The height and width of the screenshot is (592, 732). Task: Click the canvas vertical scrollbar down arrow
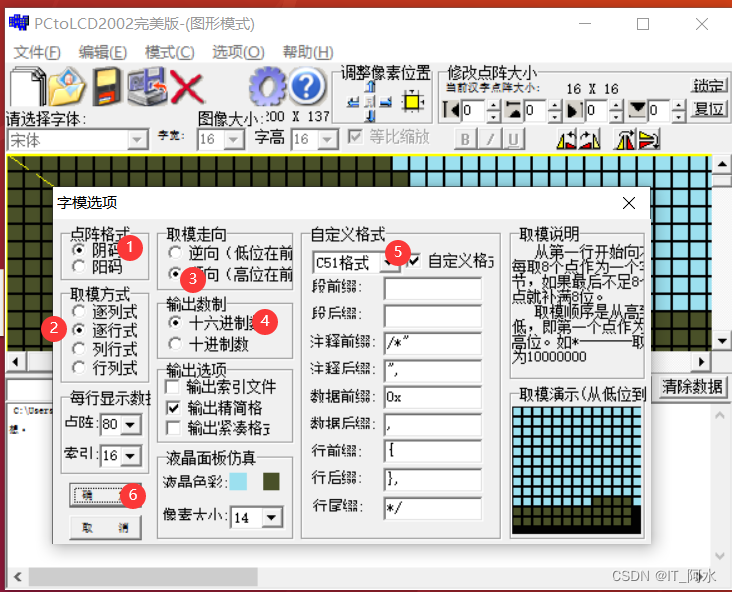[722, 341]
